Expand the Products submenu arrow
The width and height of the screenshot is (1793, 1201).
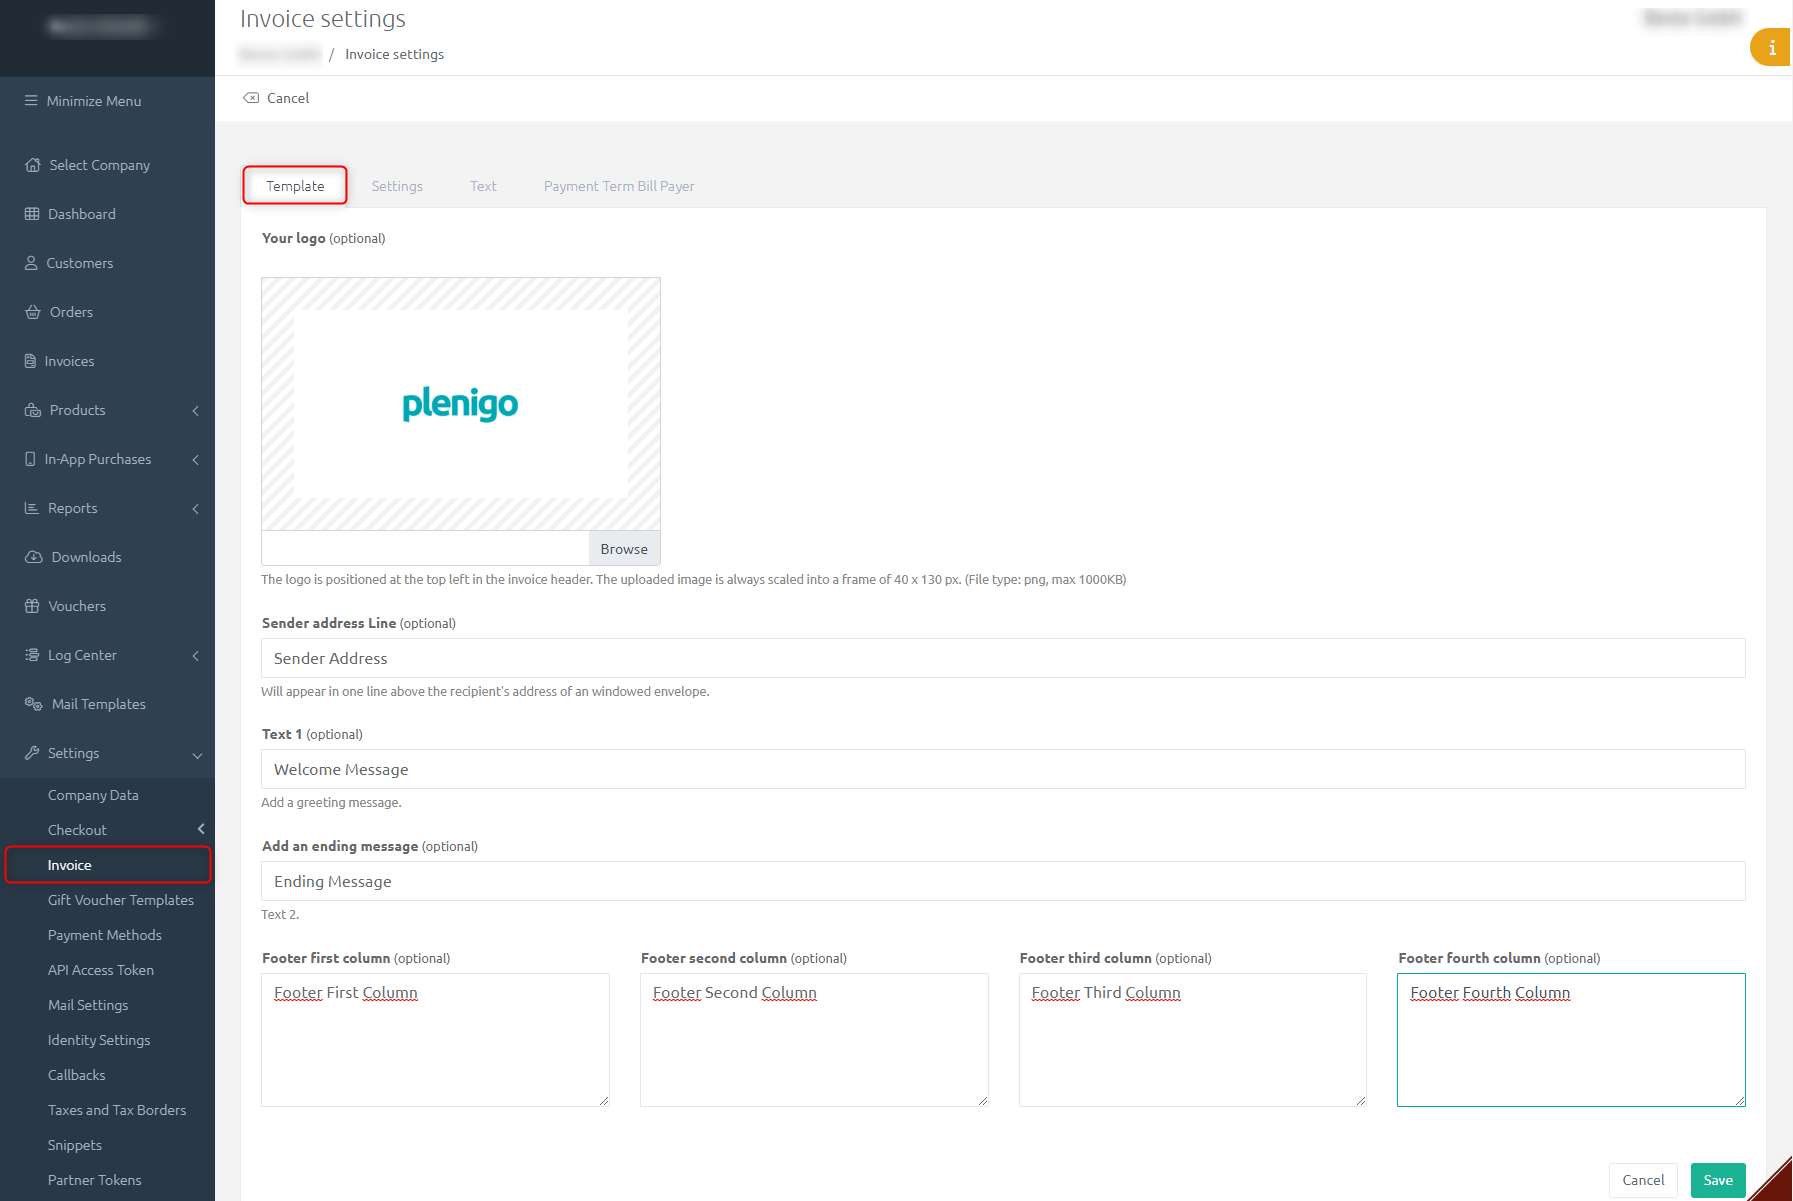pyautogui.click(x=196, y=410)
